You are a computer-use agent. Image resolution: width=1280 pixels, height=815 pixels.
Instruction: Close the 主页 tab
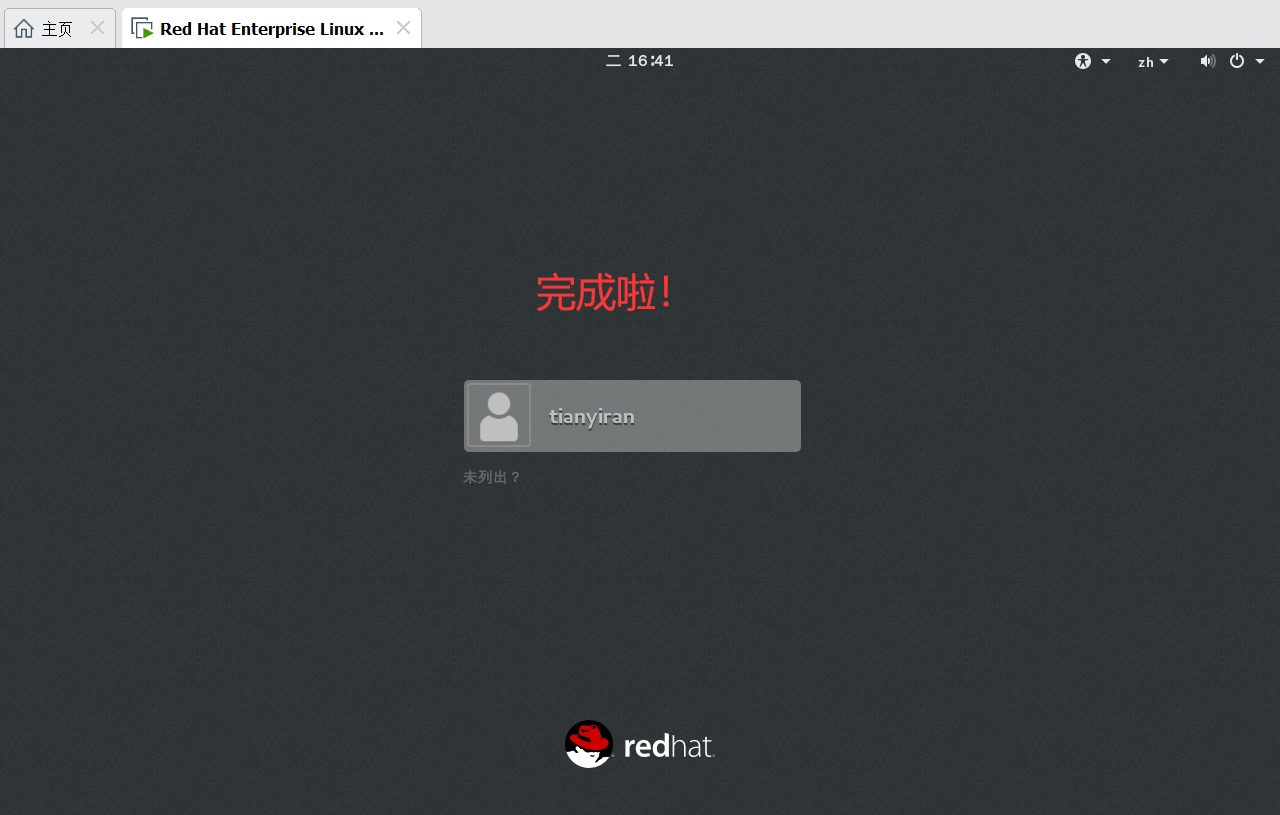(x=97, y=28)
